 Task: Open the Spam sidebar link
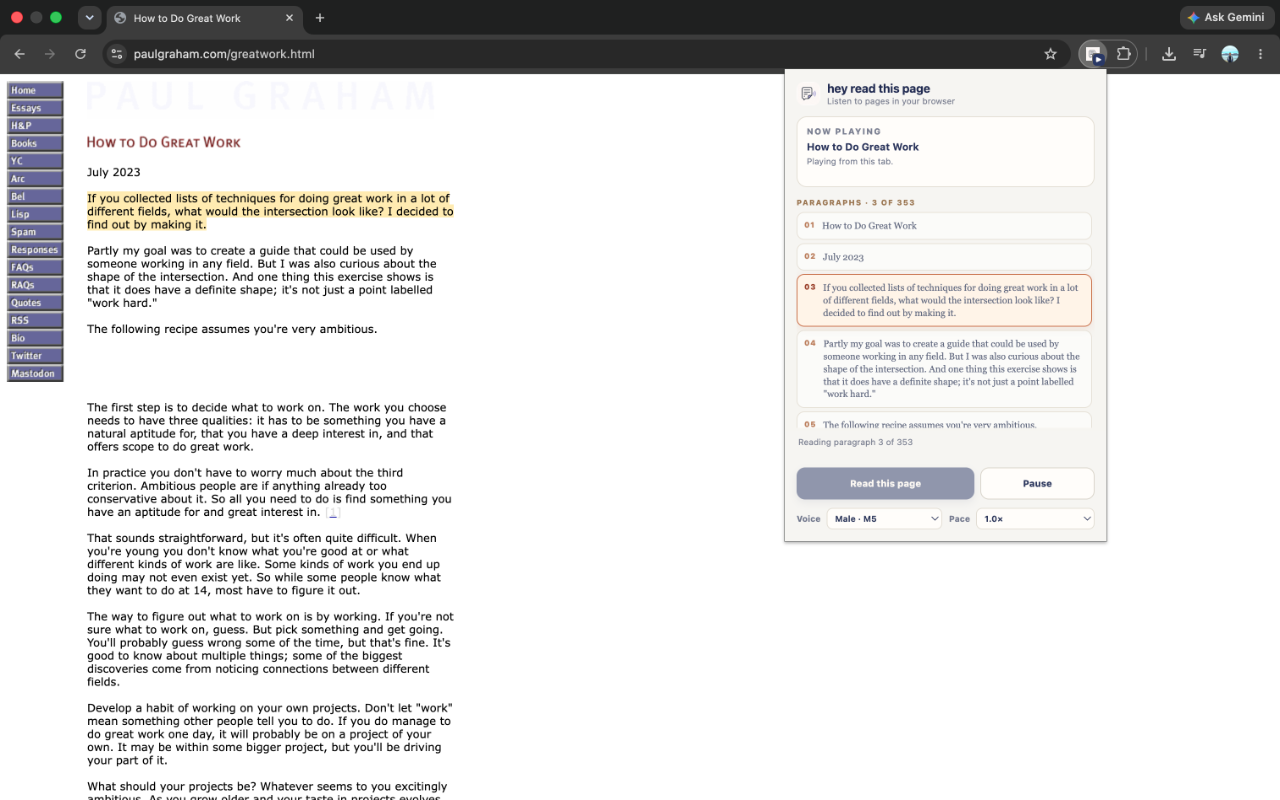coord(35,232)
